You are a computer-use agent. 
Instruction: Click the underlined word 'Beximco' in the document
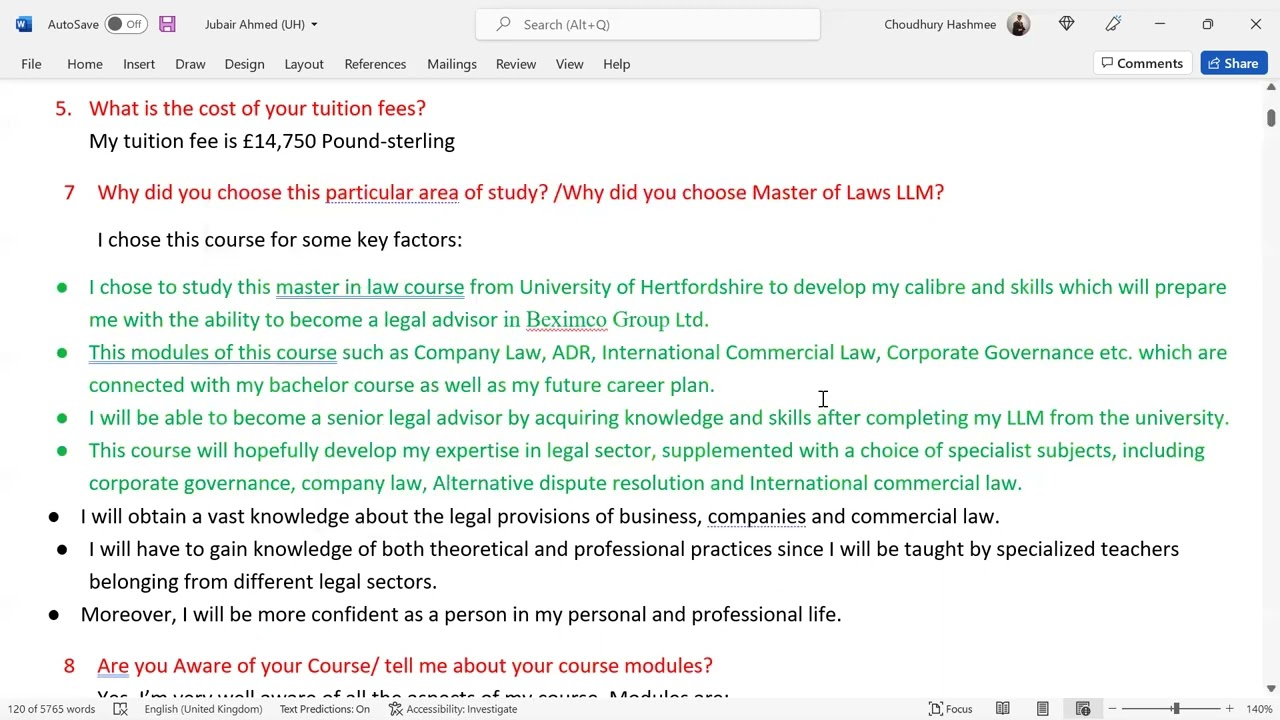(566, 320)
